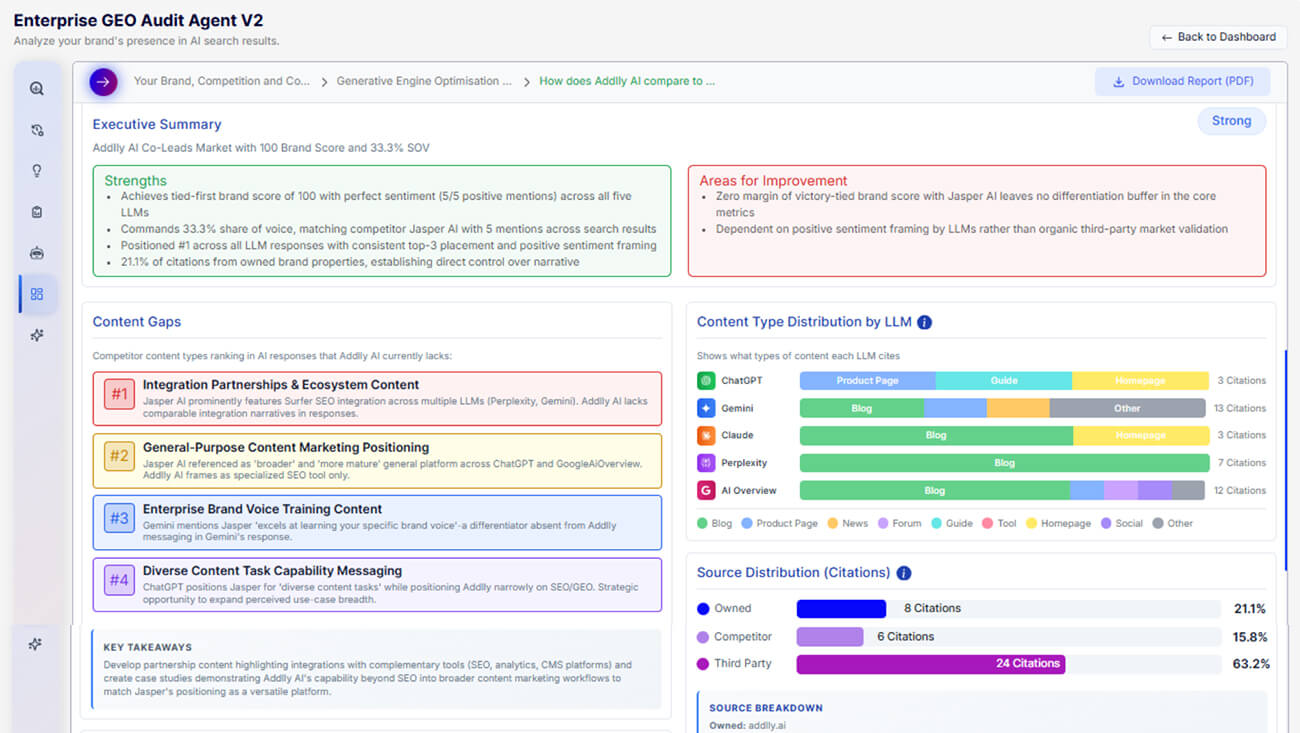Click ChatGPT Homepage bar segment
This screenshot has width=1300, height=733.
click(1140, 381)
